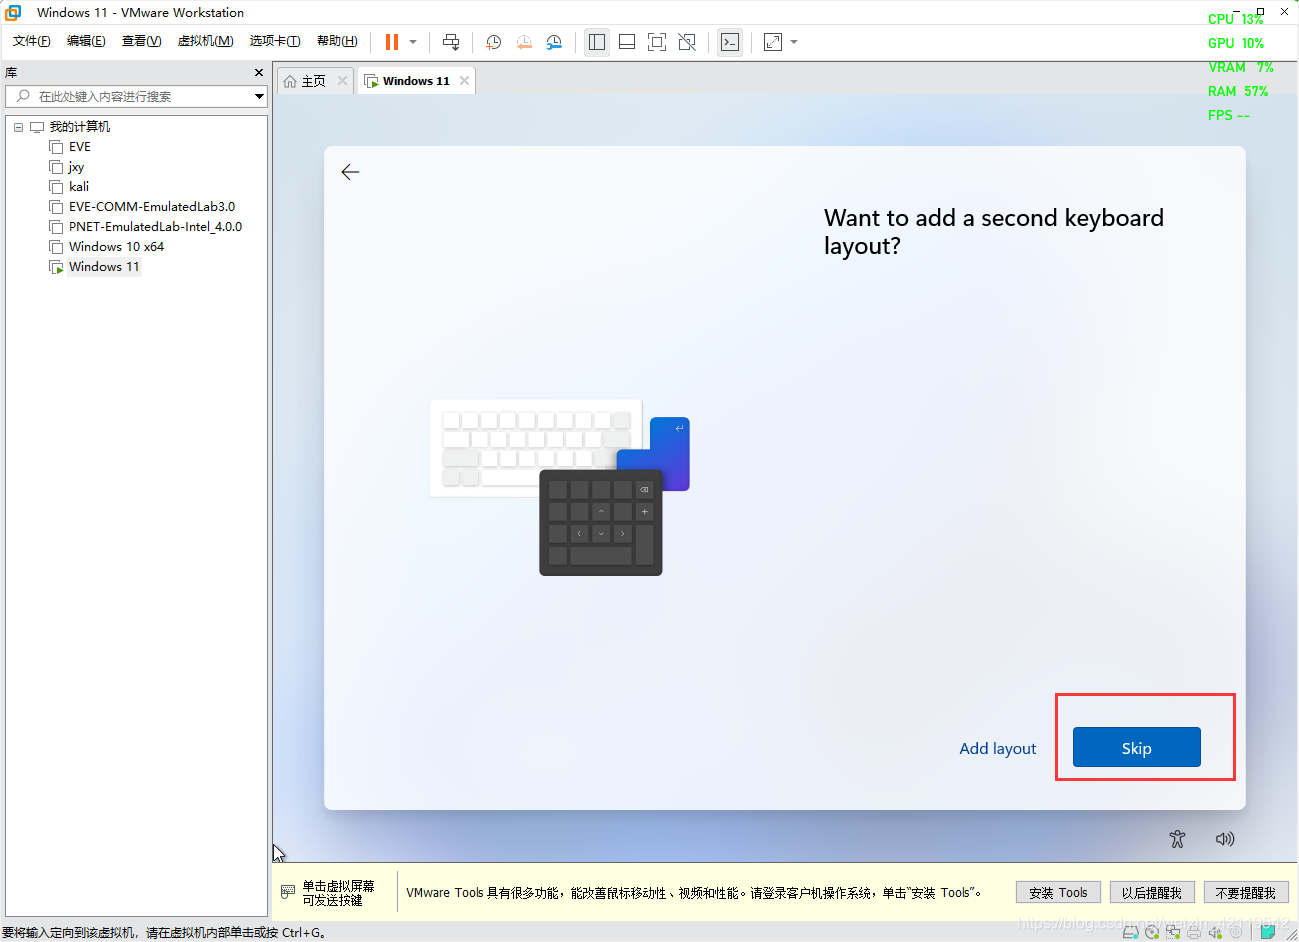Click the USB camera status icon
The width and height of the screenshot is (1299, 942).
1236,932
